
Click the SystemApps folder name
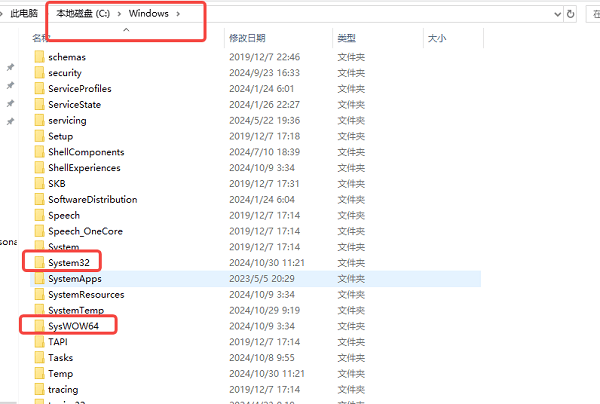pyautogui.click(x=75, y=279)
